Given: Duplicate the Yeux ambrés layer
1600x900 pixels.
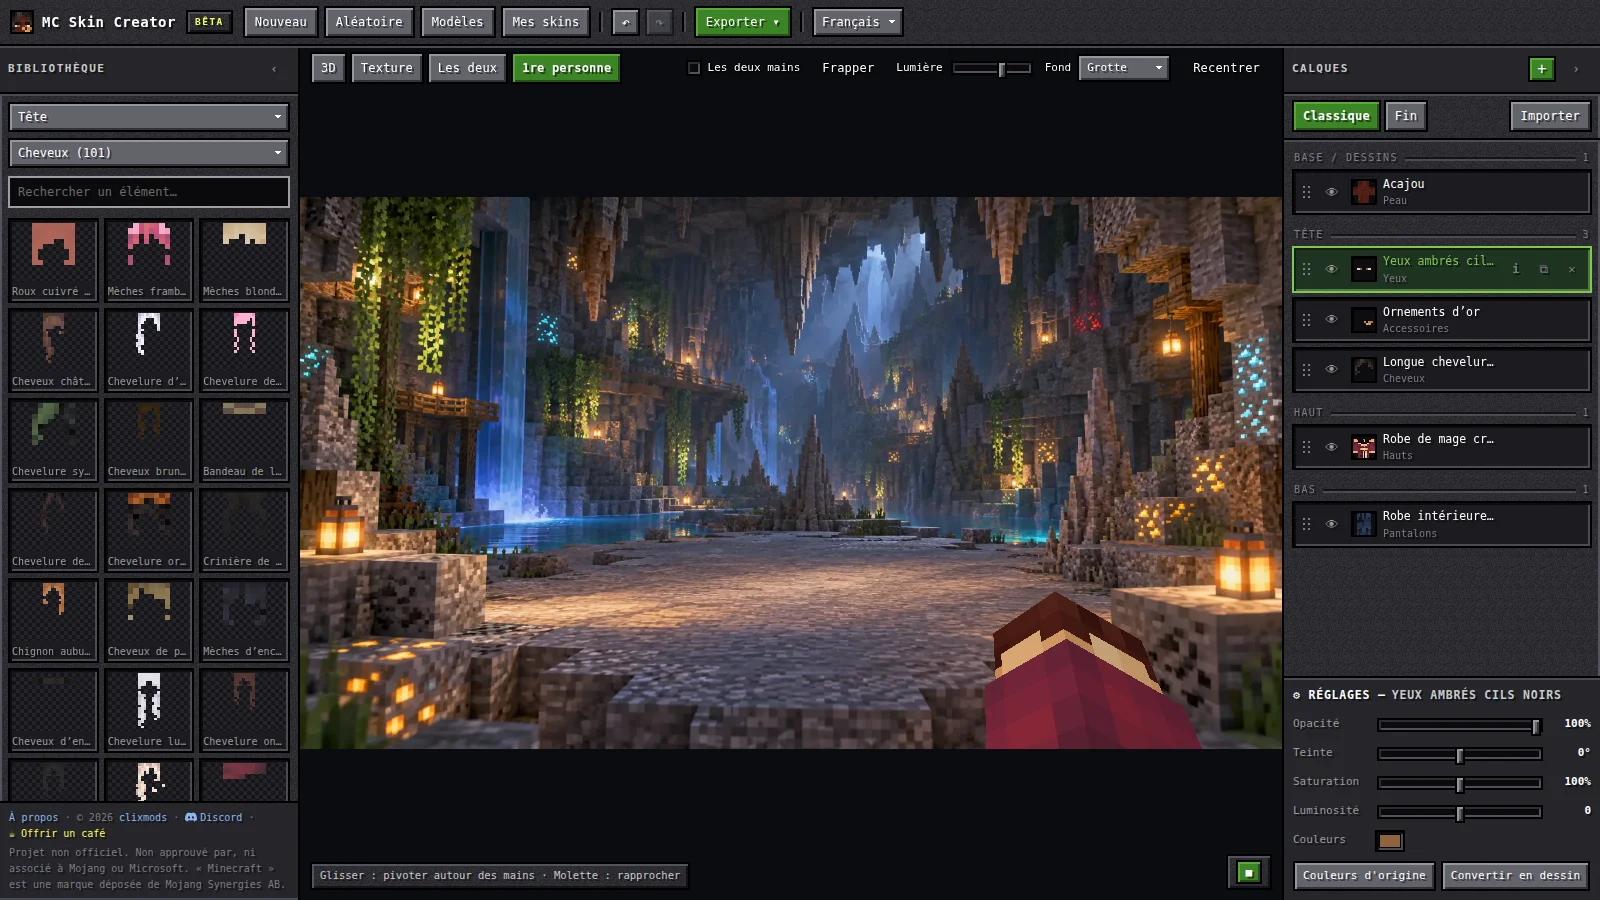Looking at the screenshot, I should point(1544,269).
